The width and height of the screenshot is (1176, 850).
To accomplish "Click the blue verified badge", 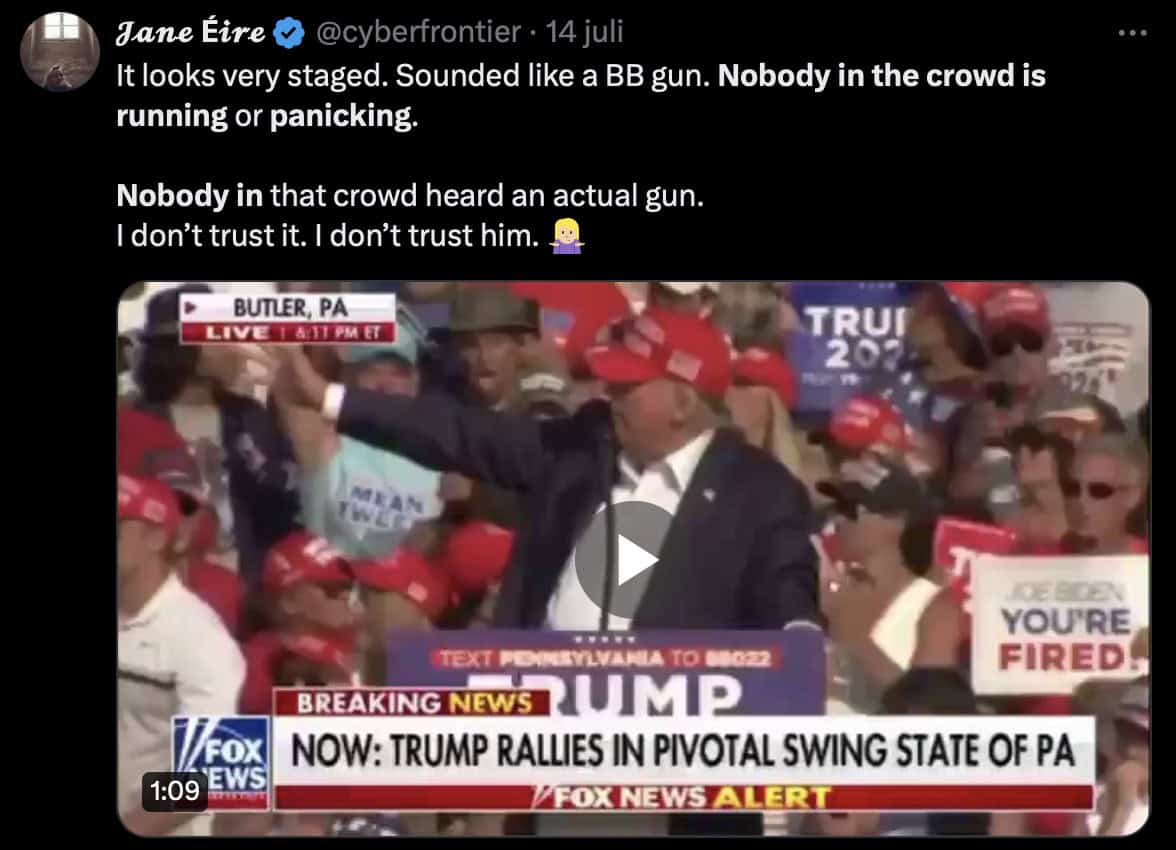I will point(289,33).
